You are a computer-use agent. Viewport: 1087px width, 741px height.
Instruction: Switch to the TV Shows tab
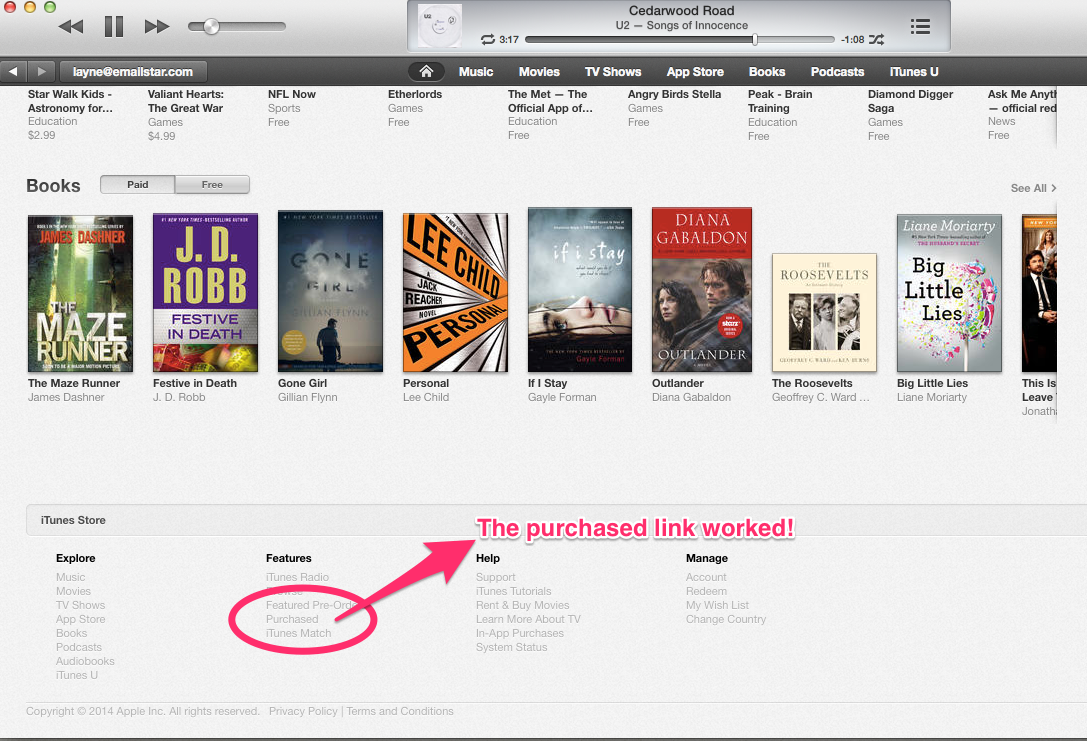(613, 71)
